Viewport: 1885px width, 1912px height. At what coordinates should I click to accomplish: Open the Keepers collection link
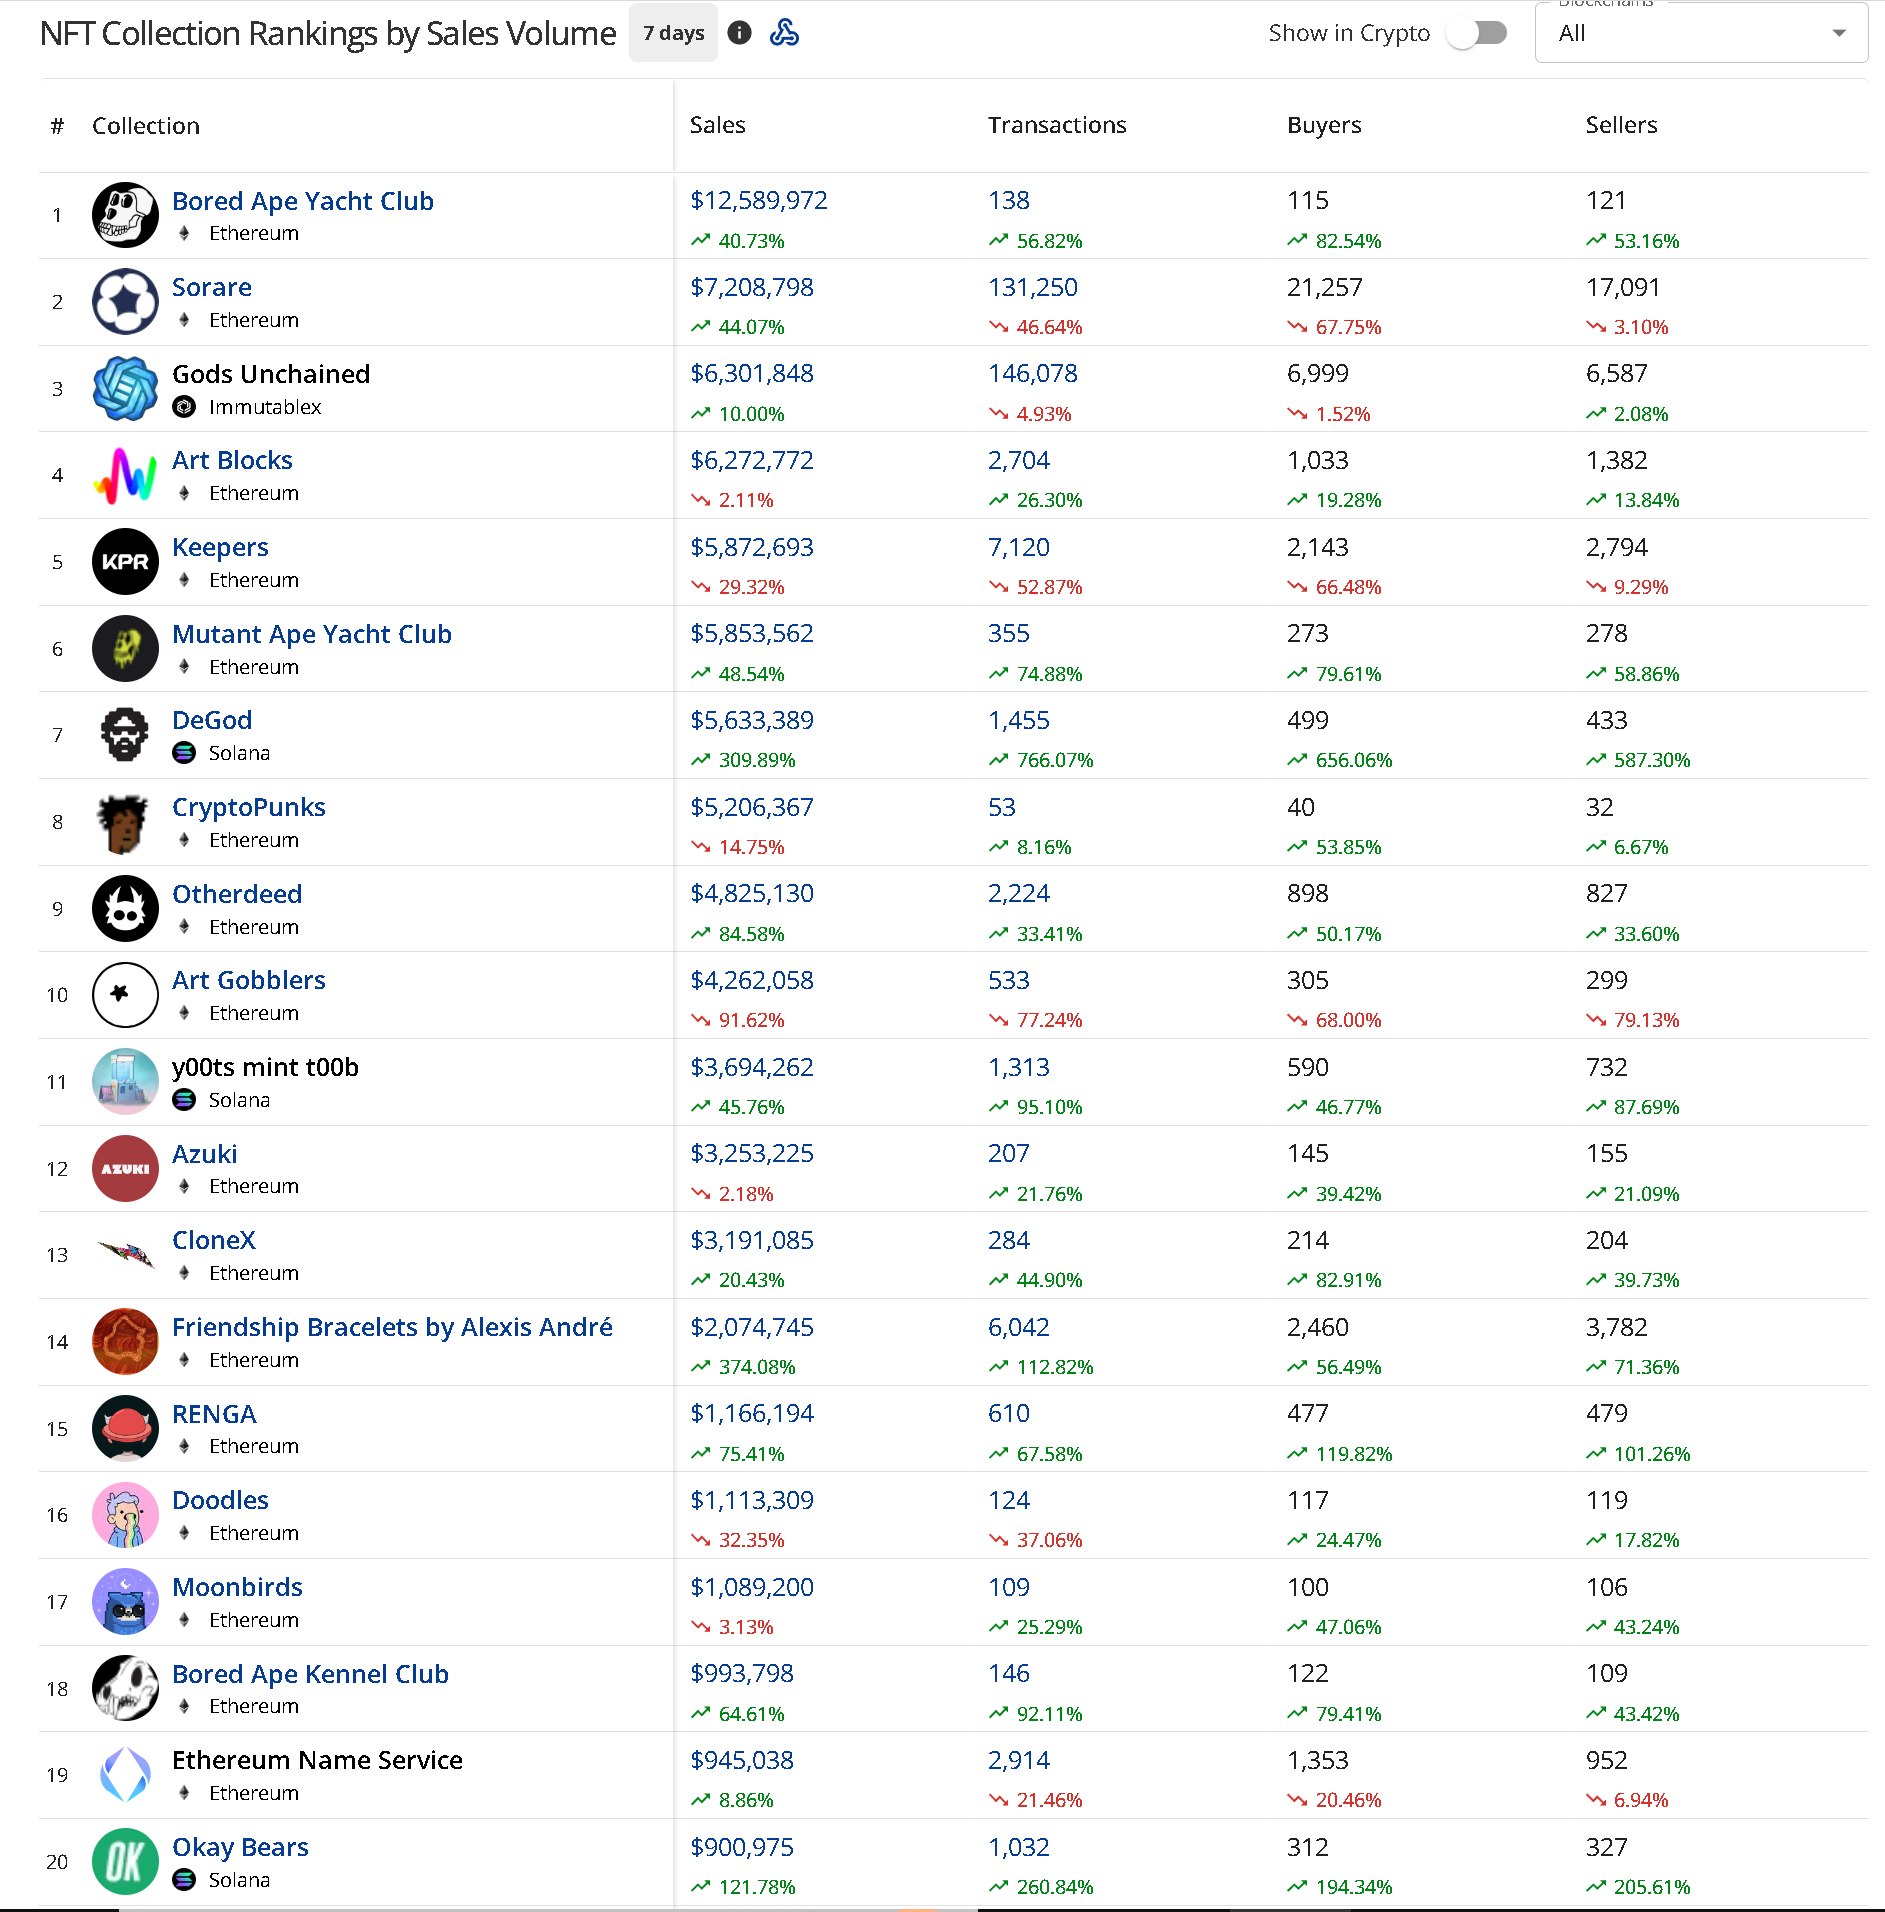point(220,547)
